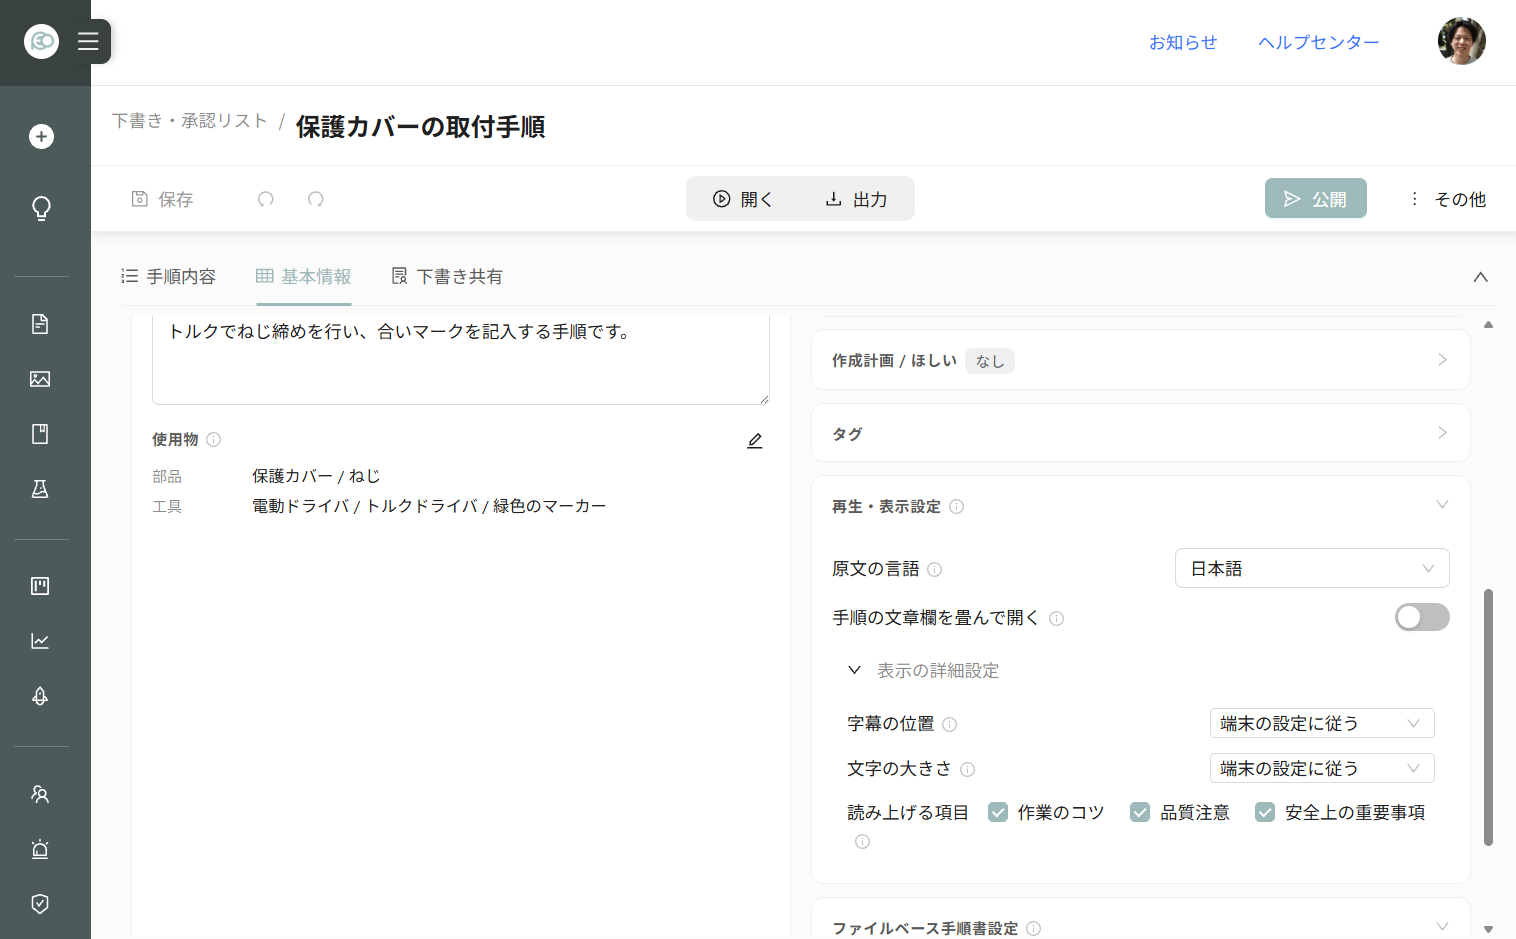Click the plus create icon in the sidebar
This screenshot has height=939, width=1516.
coord(41,136)
